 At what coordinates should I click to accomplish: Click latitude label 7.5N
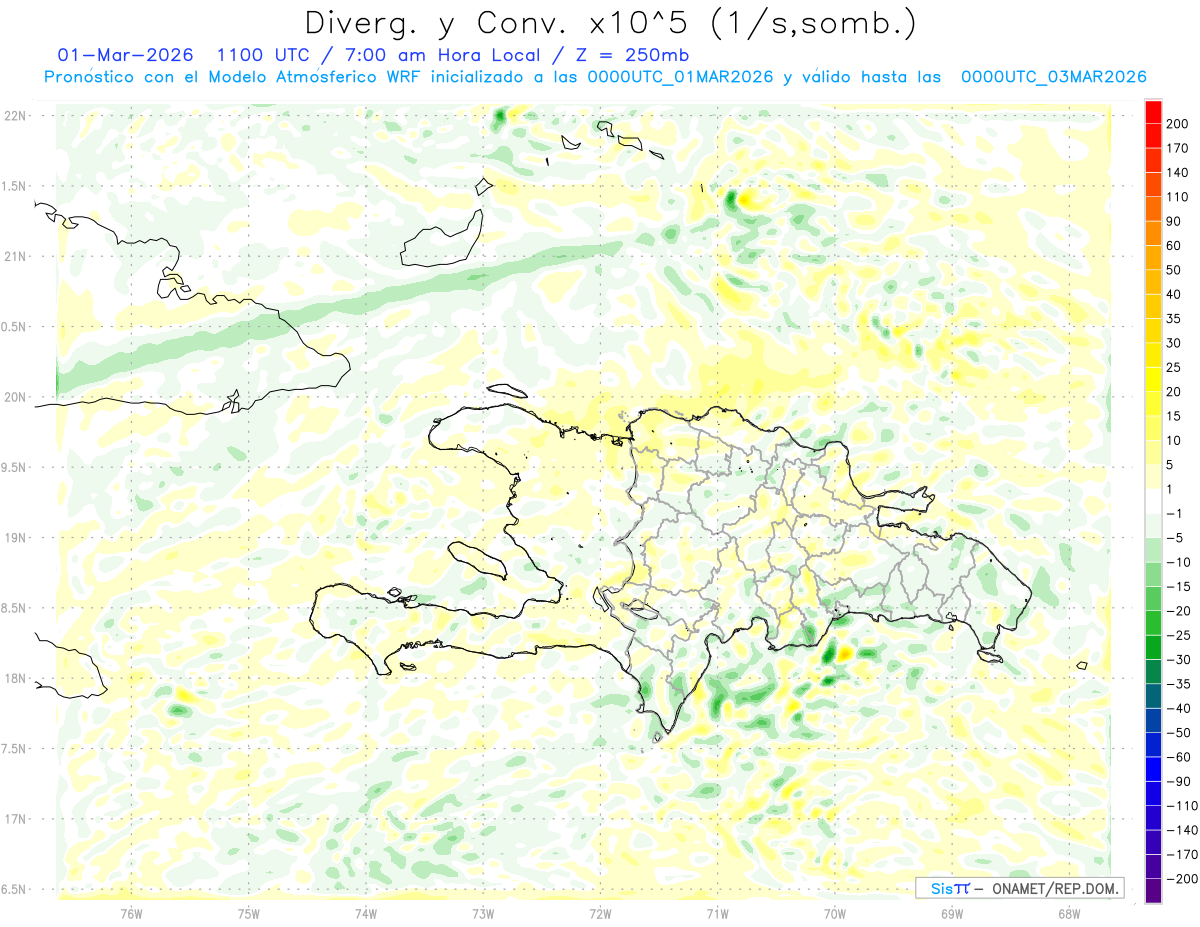tap(15, 749)
